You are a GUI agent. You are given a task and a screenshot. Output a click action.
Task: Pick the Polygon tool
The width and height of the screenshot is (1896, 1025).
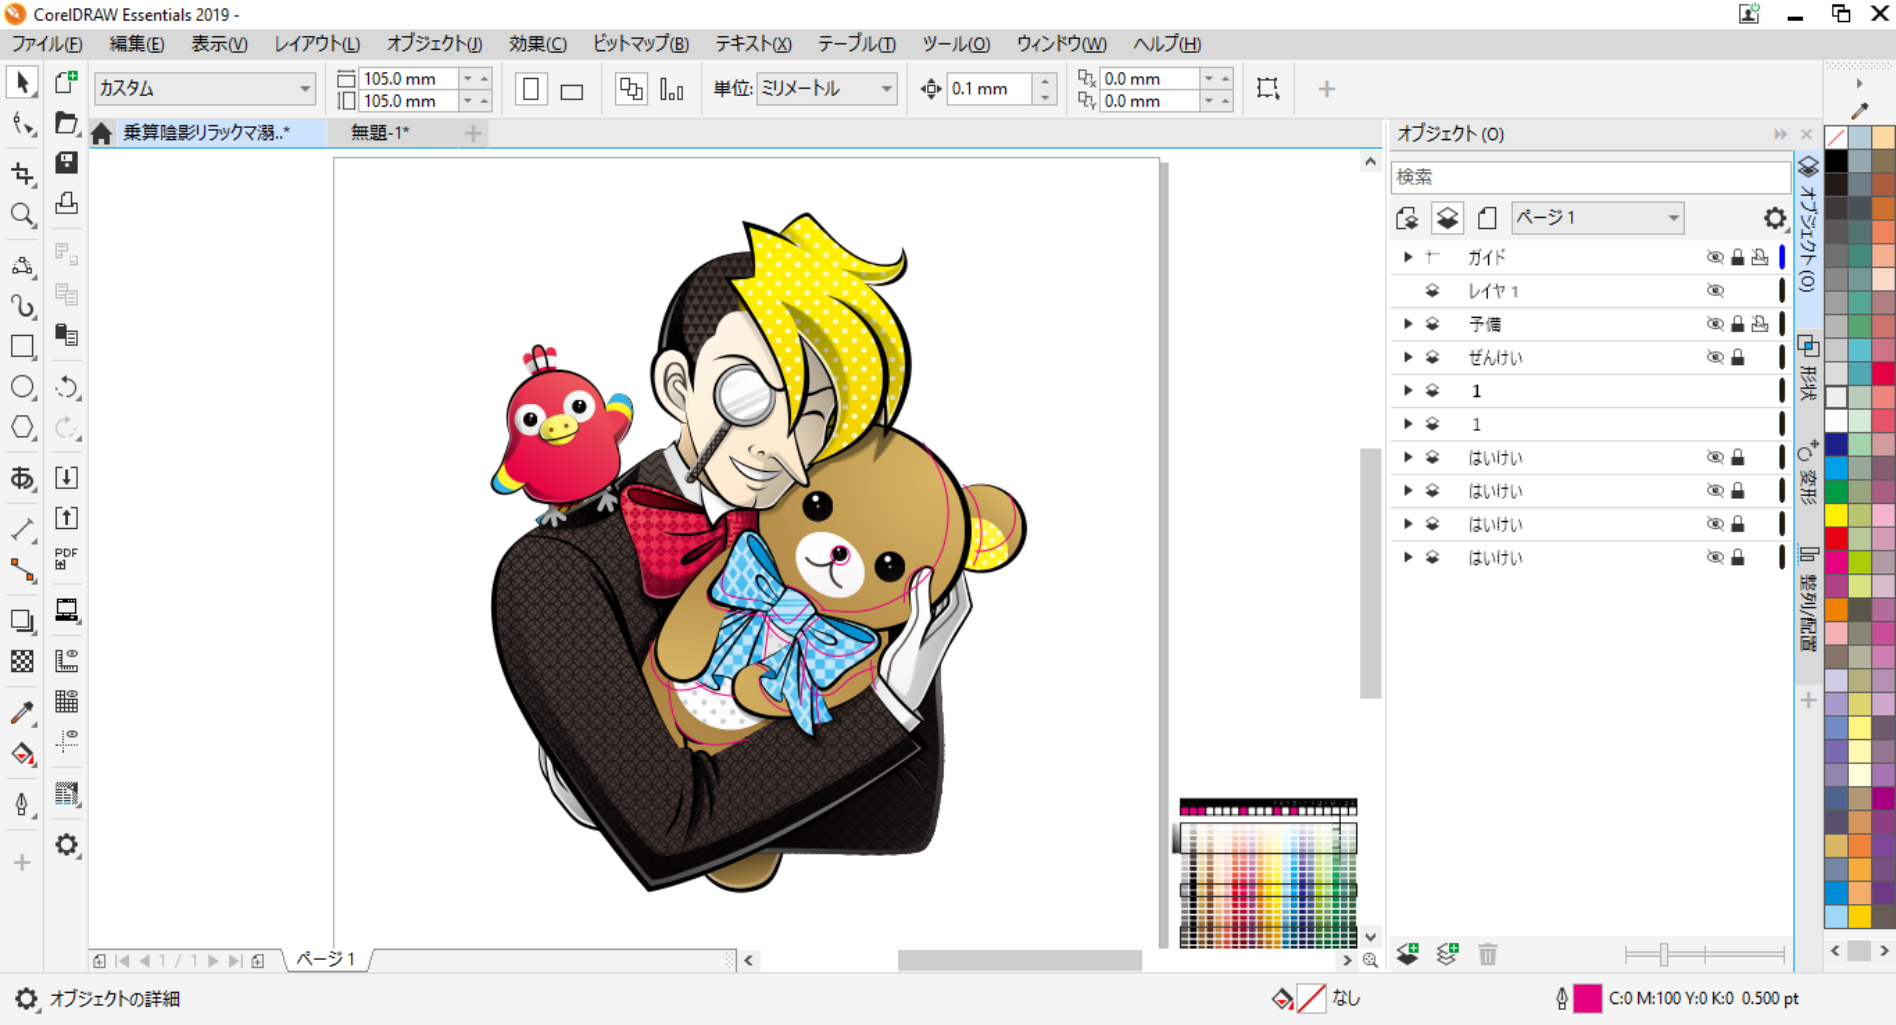[22, 428]
